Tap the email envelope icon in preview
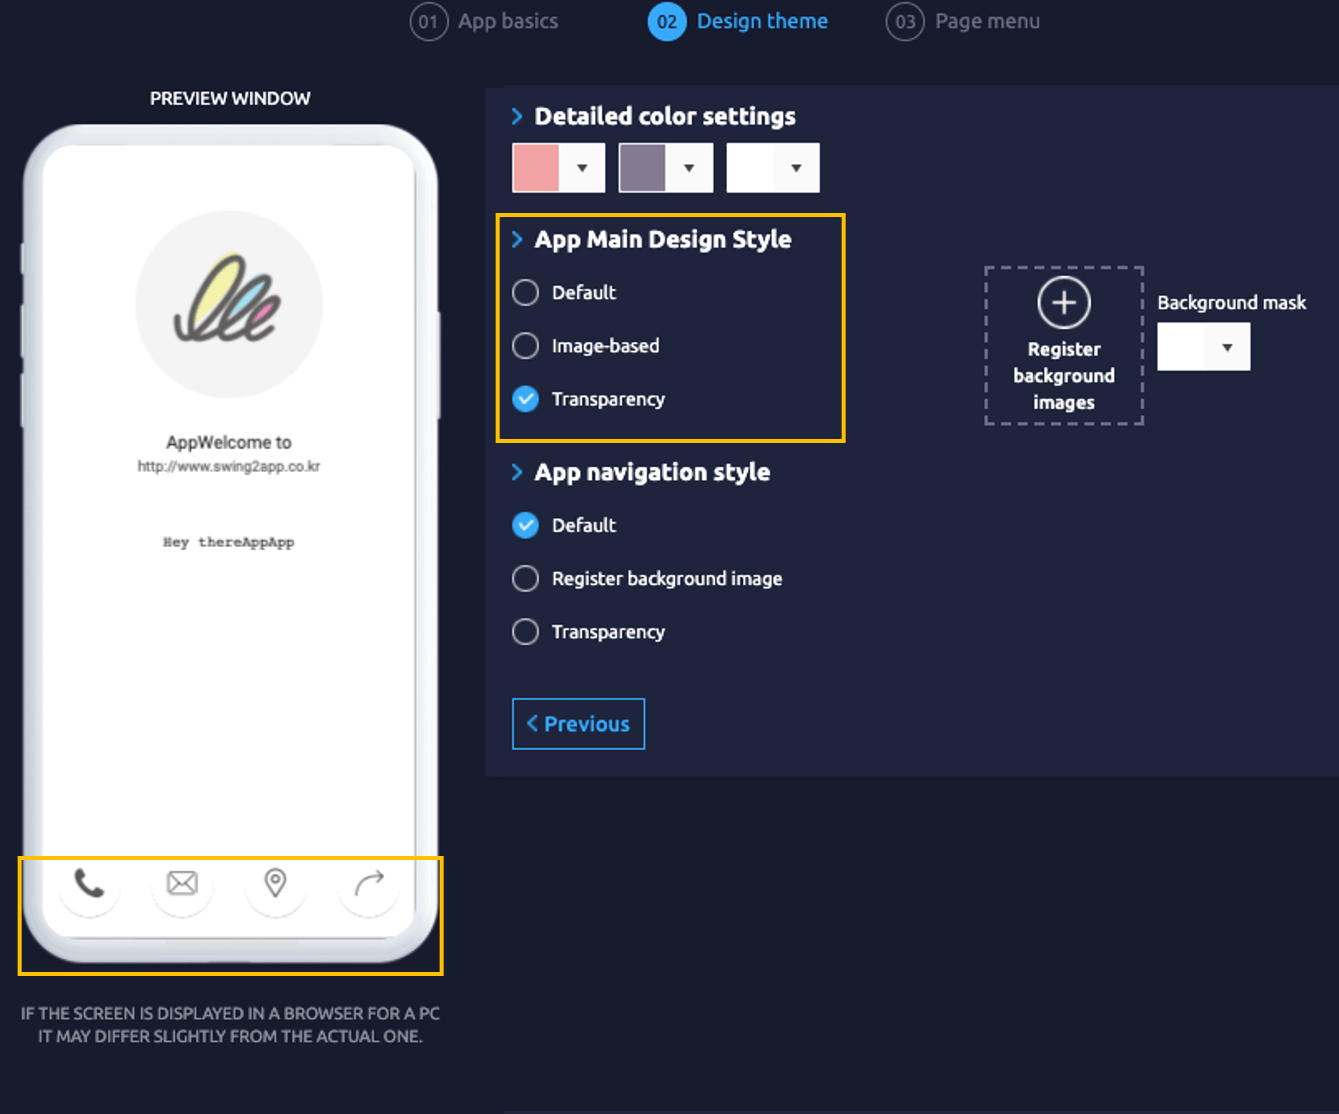This screenshot has height=1114, width=1339. 182,884
